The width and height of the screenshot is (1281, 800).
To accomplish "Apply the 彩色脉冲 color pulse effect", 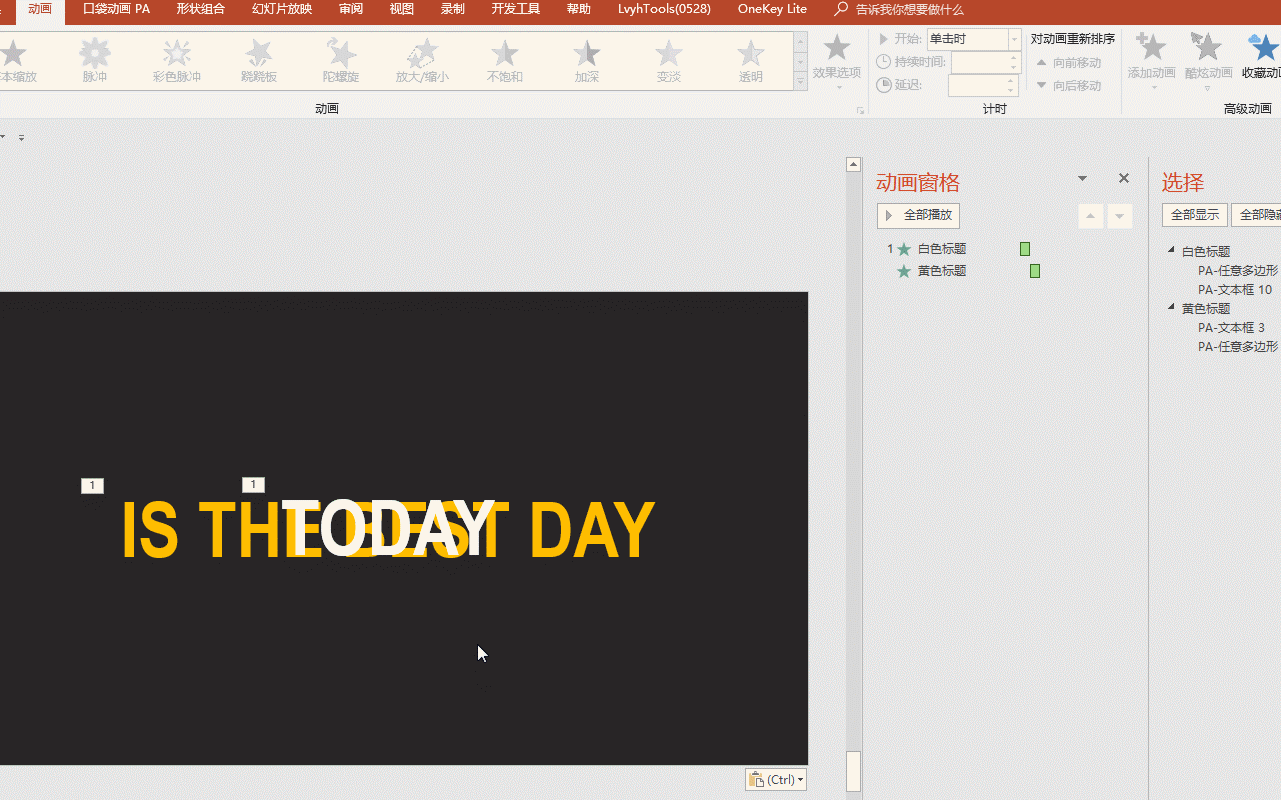I will tap(177, 60).
